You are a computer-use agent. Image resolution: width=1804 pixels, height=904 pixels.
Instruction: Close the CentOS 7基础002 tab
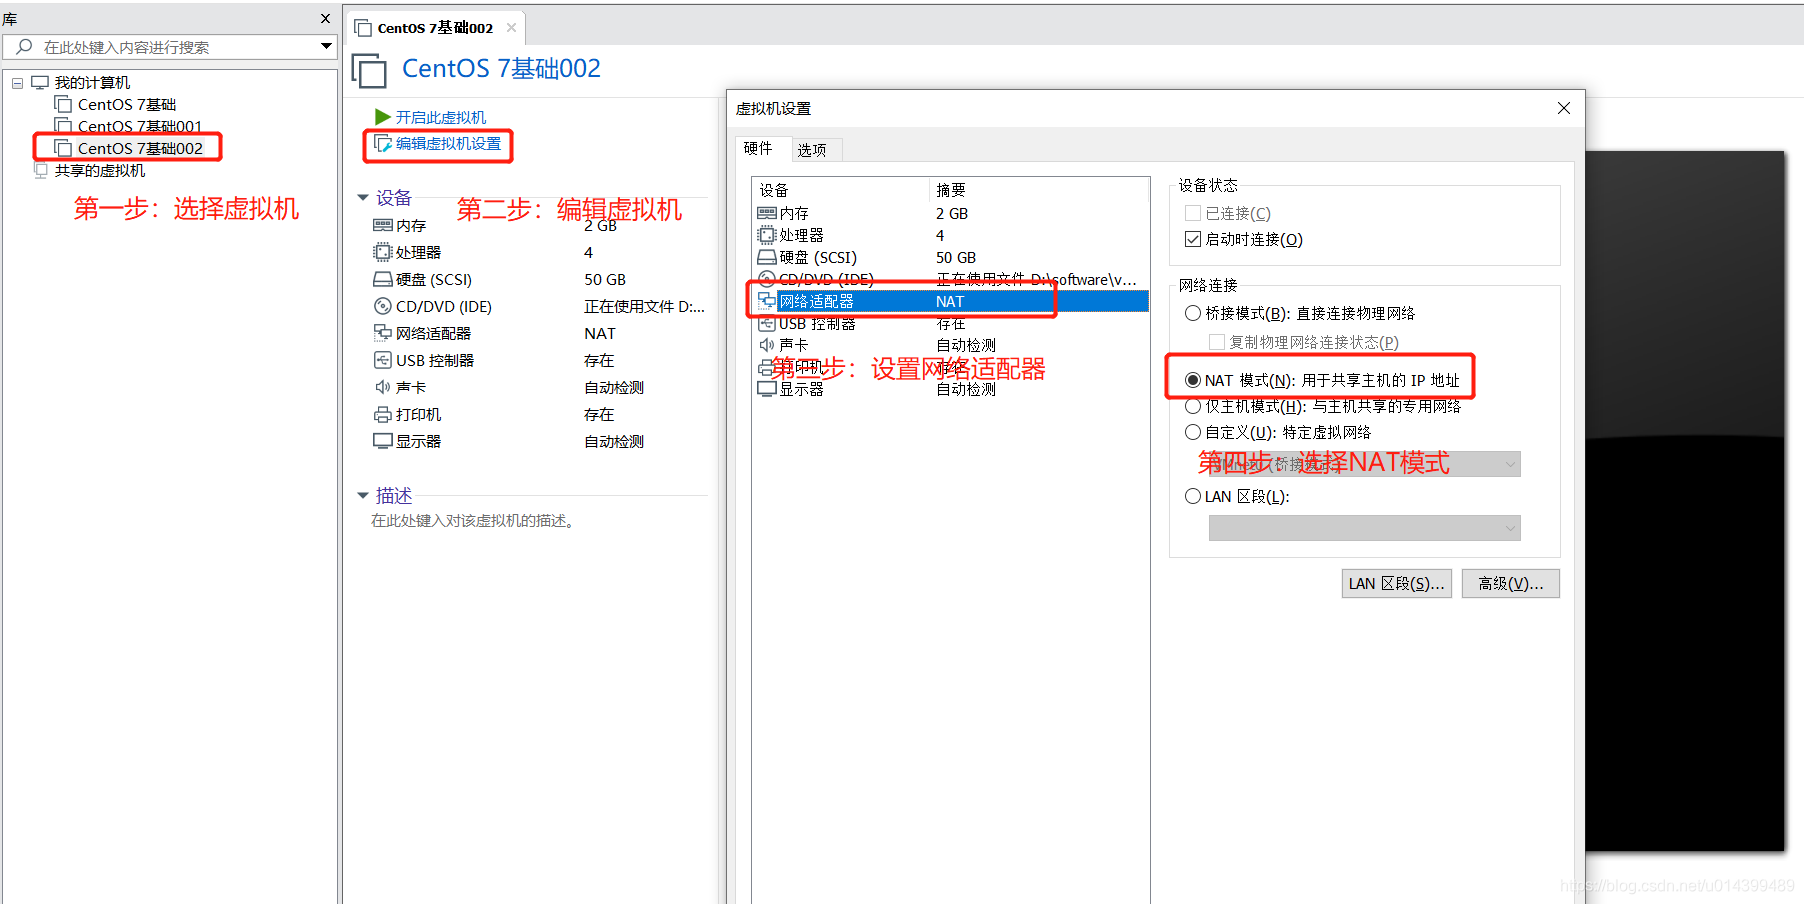pyautogui.click(x=511, y=28)
